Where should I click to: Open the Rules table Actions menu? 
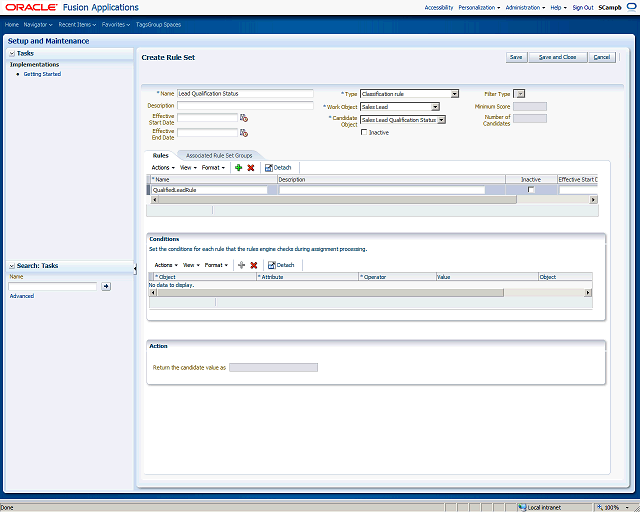[163, 167]
